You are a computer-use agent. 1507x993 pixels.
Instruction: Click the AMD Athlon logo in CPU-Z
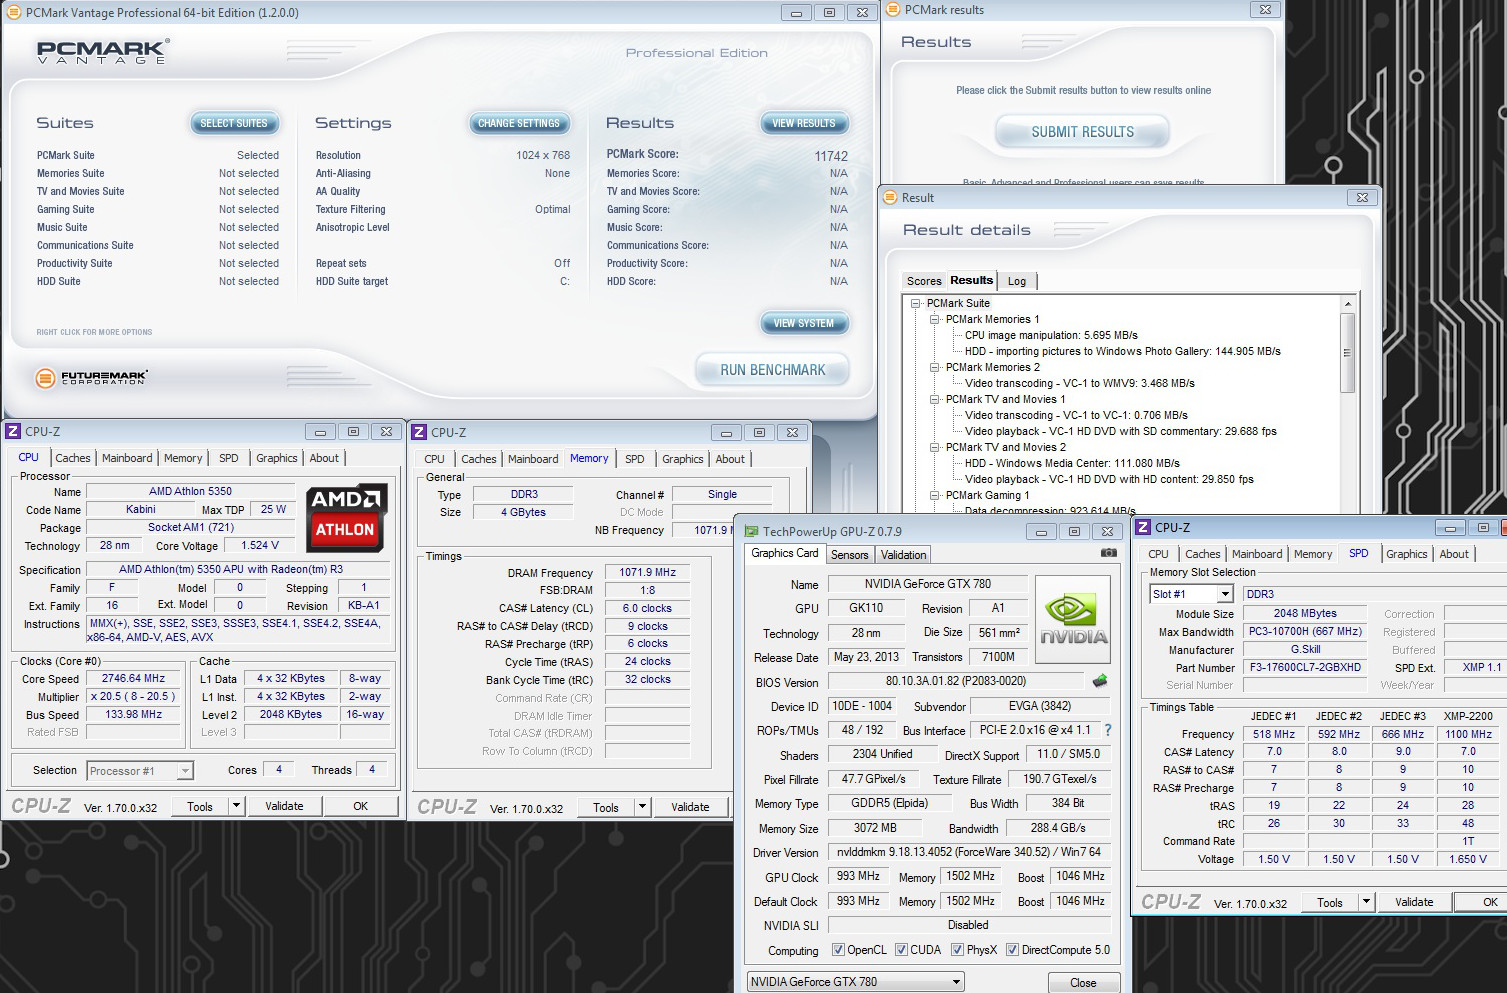[x=345, y=517]
